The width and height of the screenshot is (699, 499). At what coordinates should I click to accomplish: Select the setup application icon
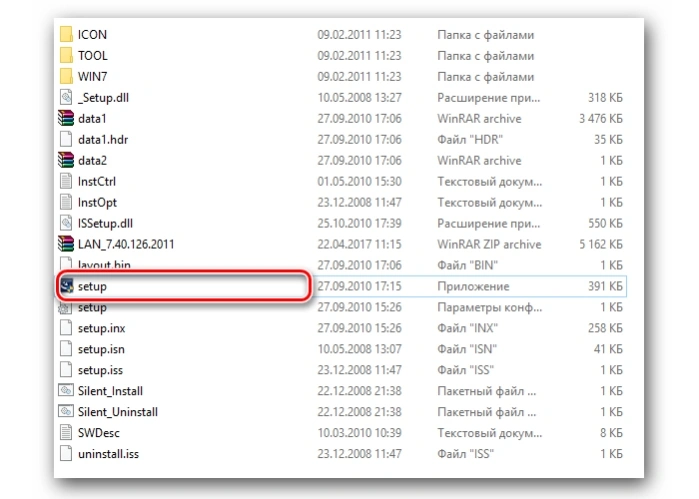67,286
